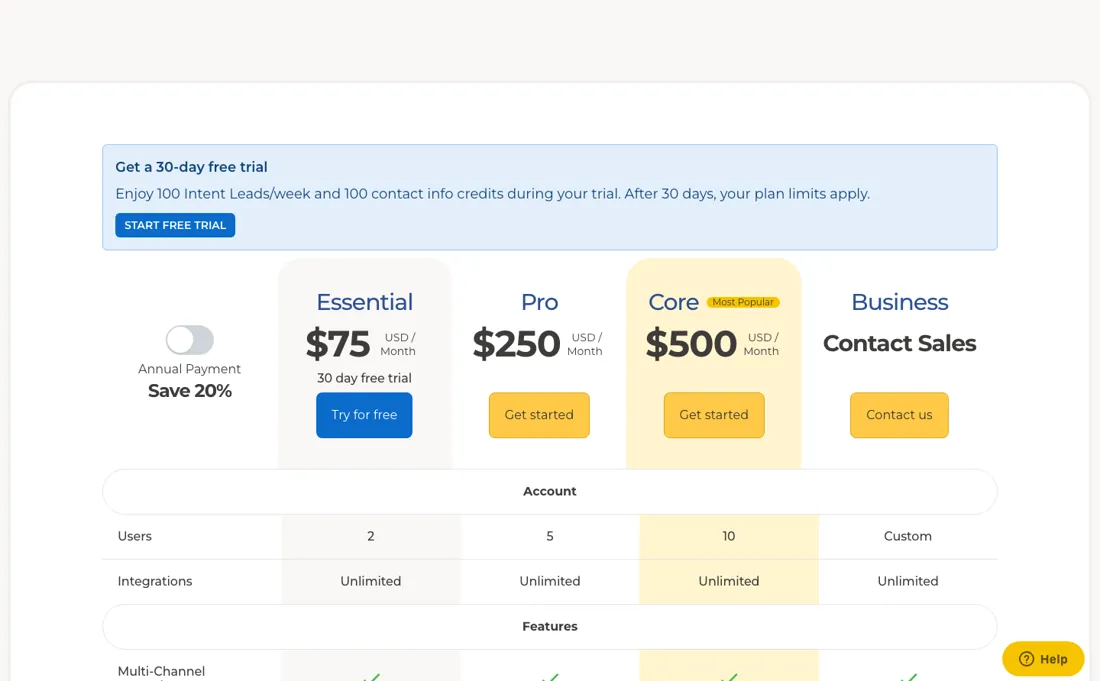Click the Users value 2 for Essential
The width and height of the screenshot is (1100, 681).
[370, 537]
